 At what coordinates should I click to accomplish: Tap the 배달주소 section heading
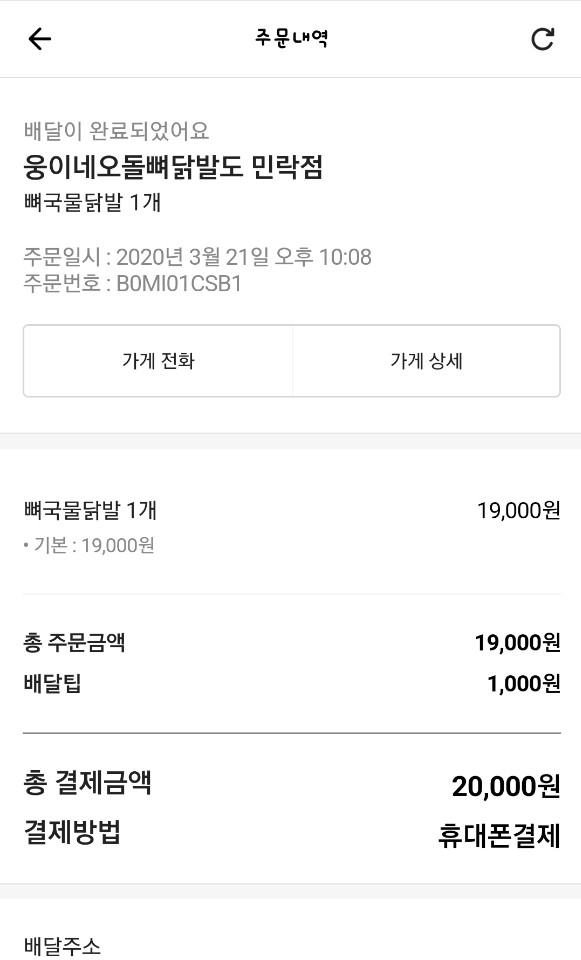(62, 947)
